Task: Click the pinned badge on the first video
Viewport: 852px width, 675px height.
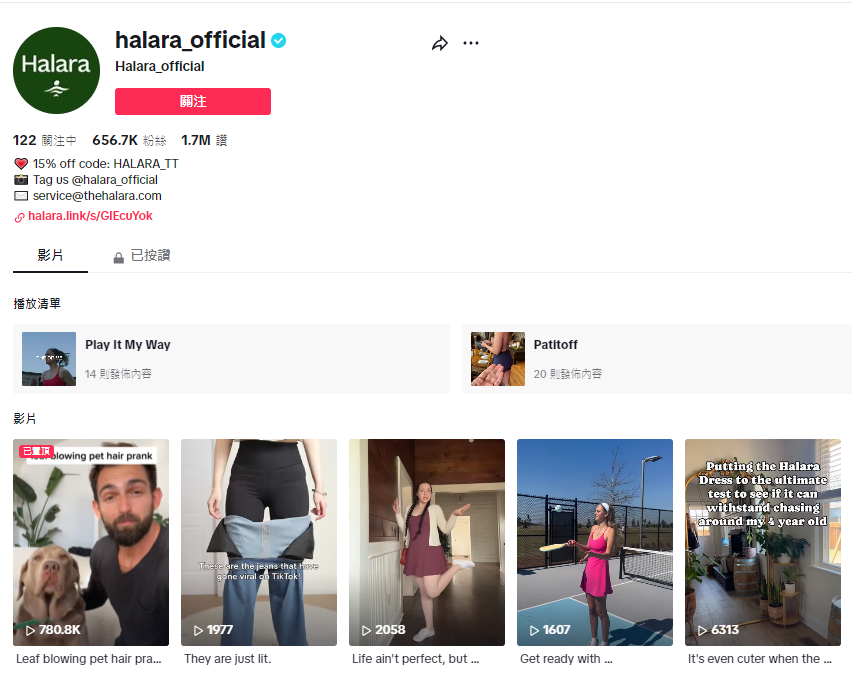Action: pyautogui.click(x=36, y=451)
